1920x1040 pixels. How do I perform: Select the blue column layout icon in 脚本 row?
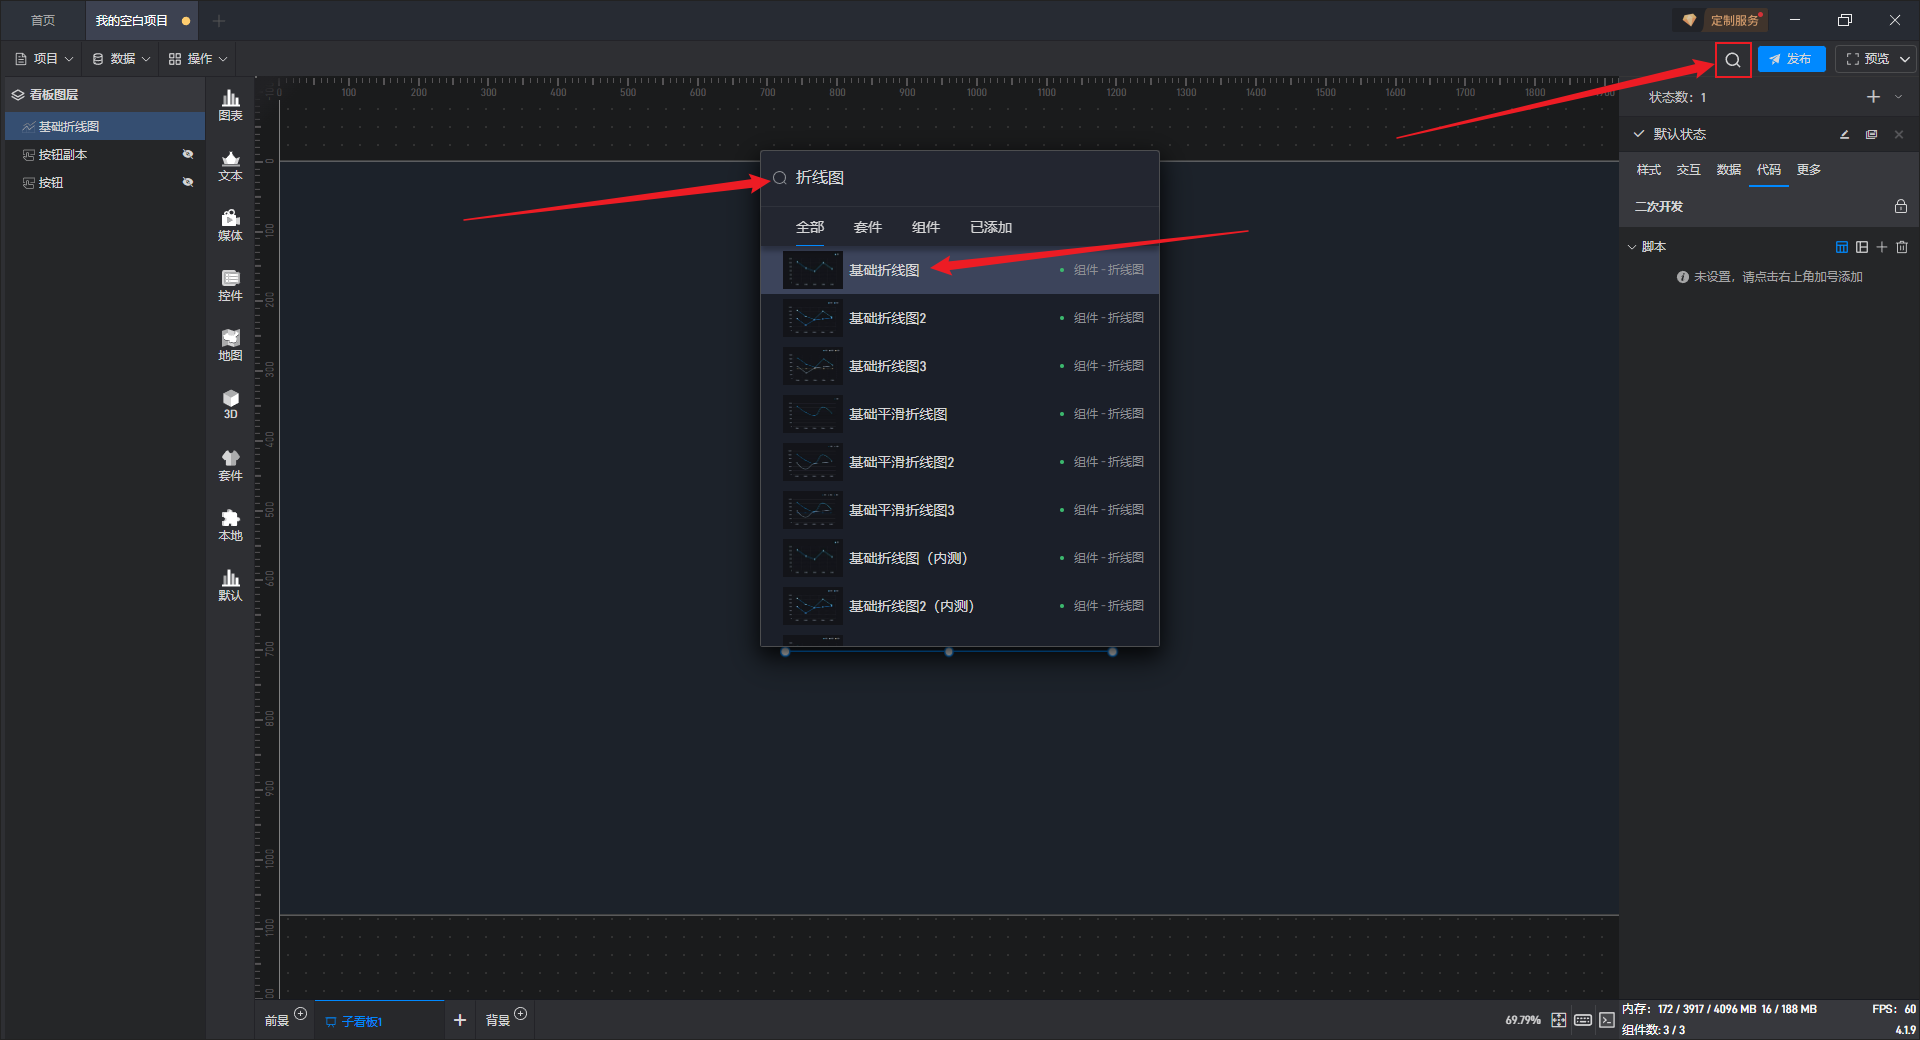coord(1842,247)
